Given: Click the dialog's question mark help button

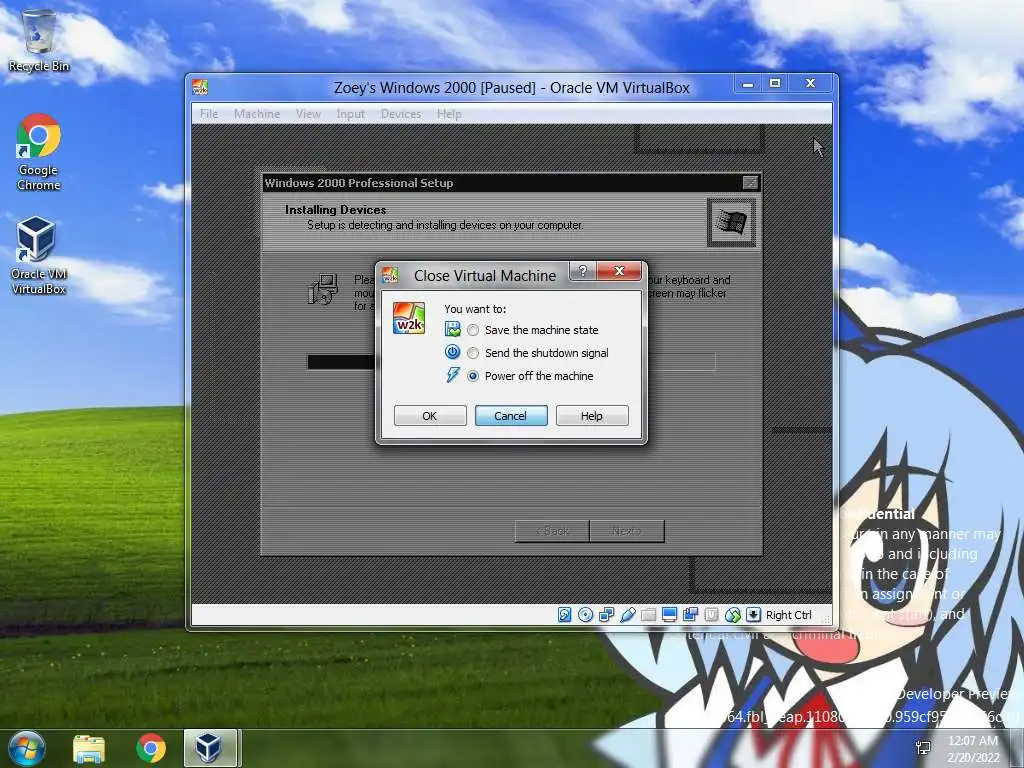Looking at the screenshot, I should point(583,270).
